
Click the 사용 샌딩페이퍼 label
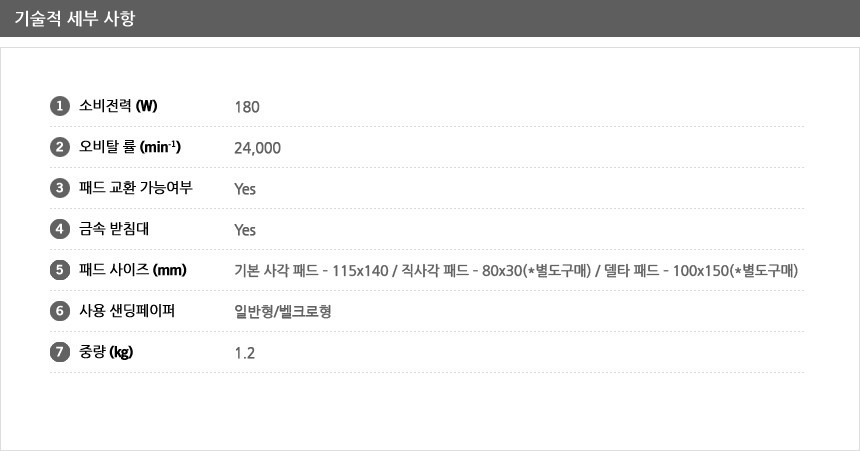coord(127,311)
